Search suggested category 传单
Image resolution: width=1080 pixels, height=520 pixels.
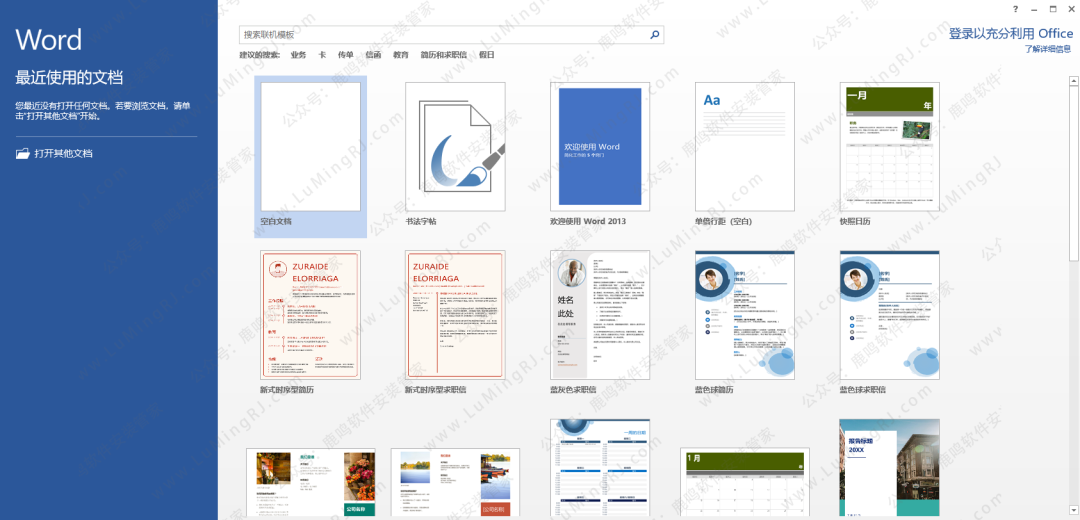pos(346,55)
